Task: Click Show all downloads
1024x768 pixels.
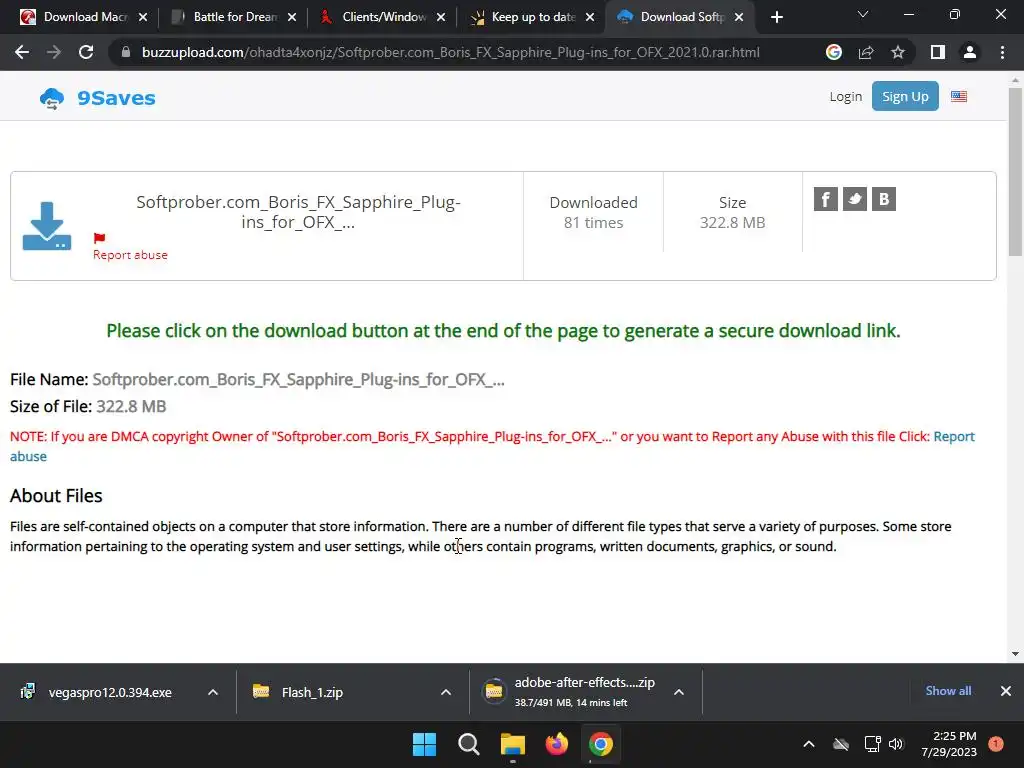Action: (948, 691)
